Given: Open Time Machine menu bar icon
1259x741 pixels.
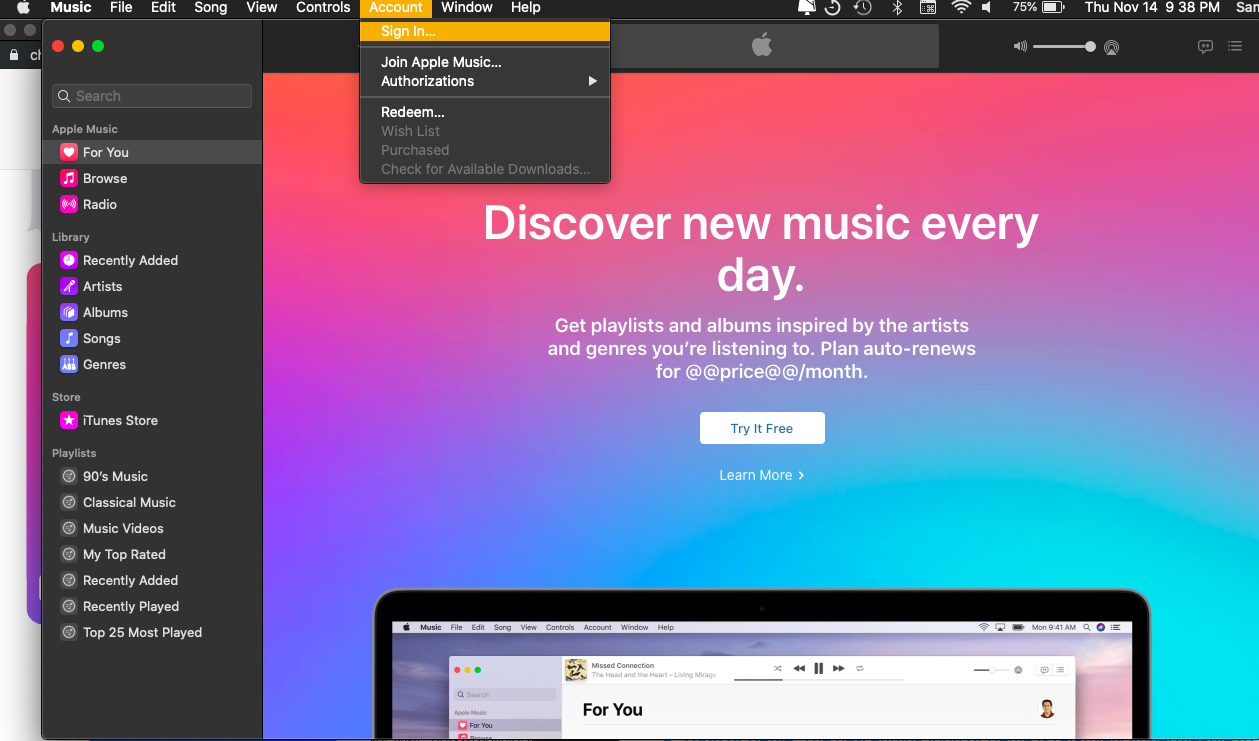Looking at the screenshot, I should (863, 8).
